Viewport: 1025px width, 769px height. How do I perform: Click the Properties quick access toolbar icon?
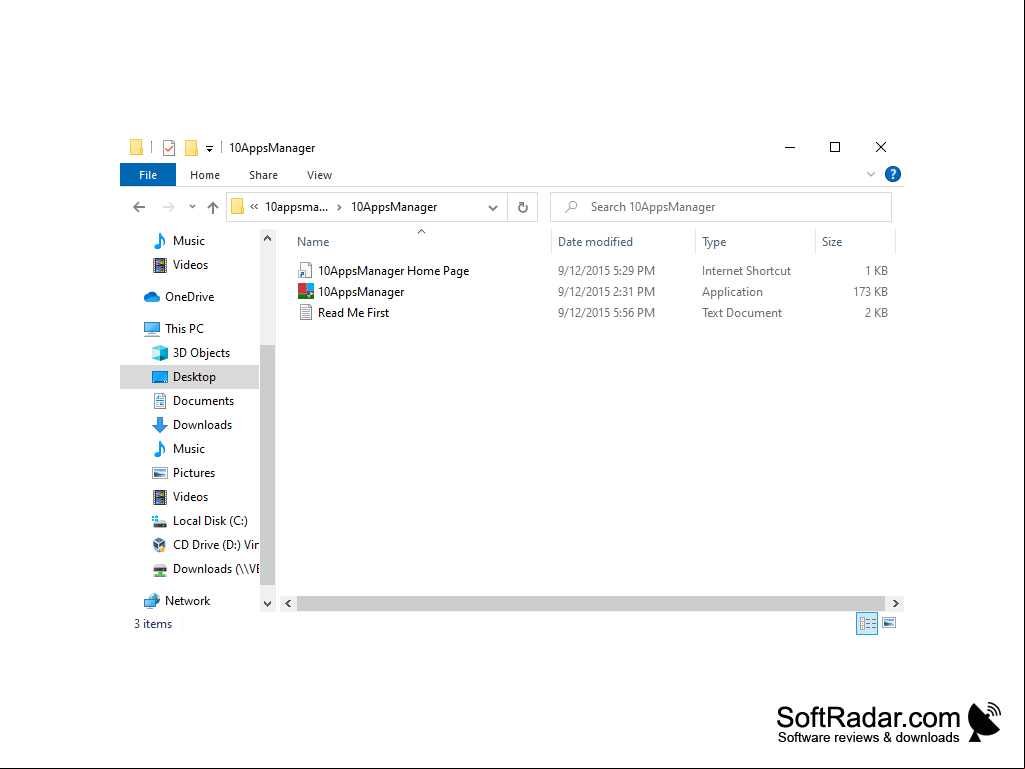click(x=169, y=148)
